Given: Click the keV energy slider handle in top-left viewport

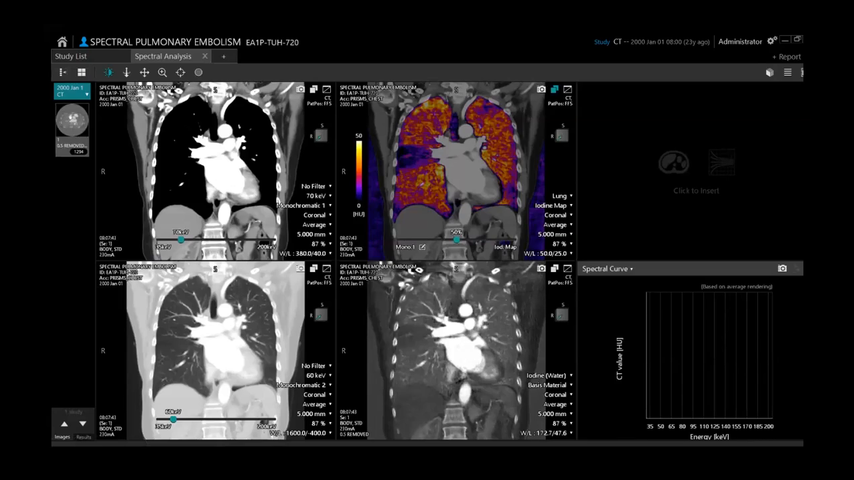Looking at the screenshot, I should (181, 240).
